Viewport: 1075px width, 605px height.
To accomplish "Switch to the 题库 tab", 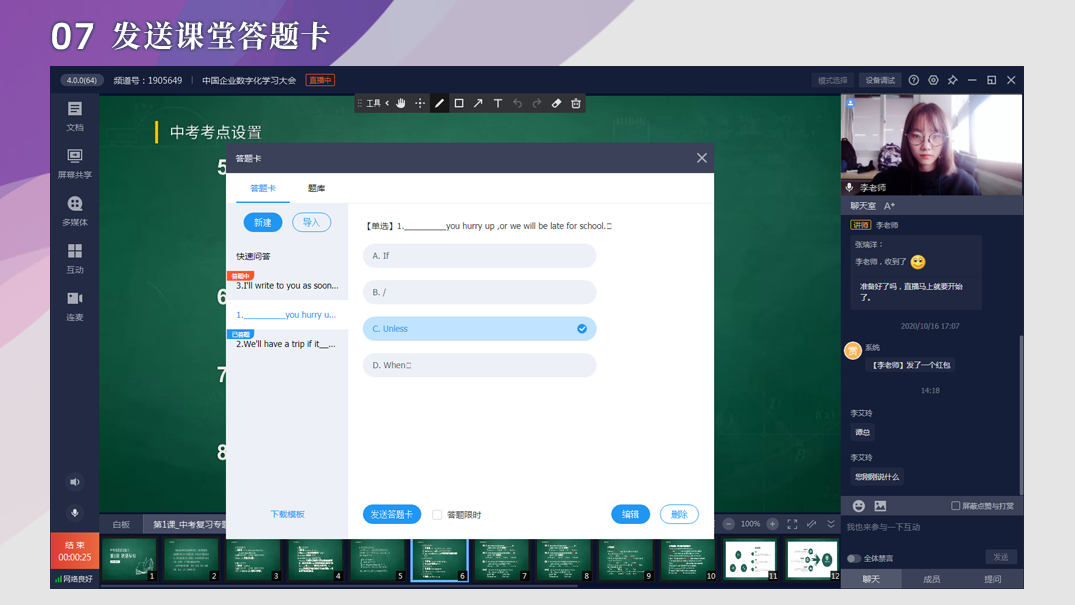I will click(x=316, y=188).
